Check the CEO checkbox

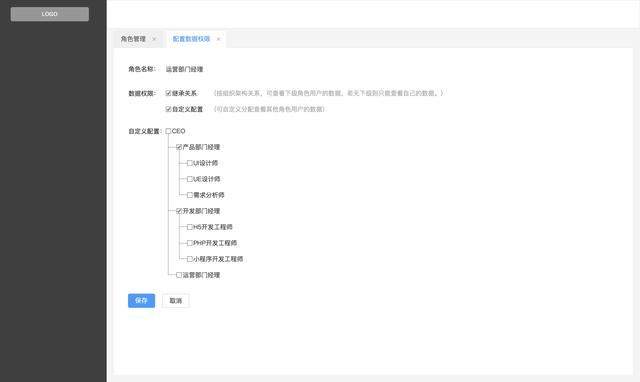[168, 131]
